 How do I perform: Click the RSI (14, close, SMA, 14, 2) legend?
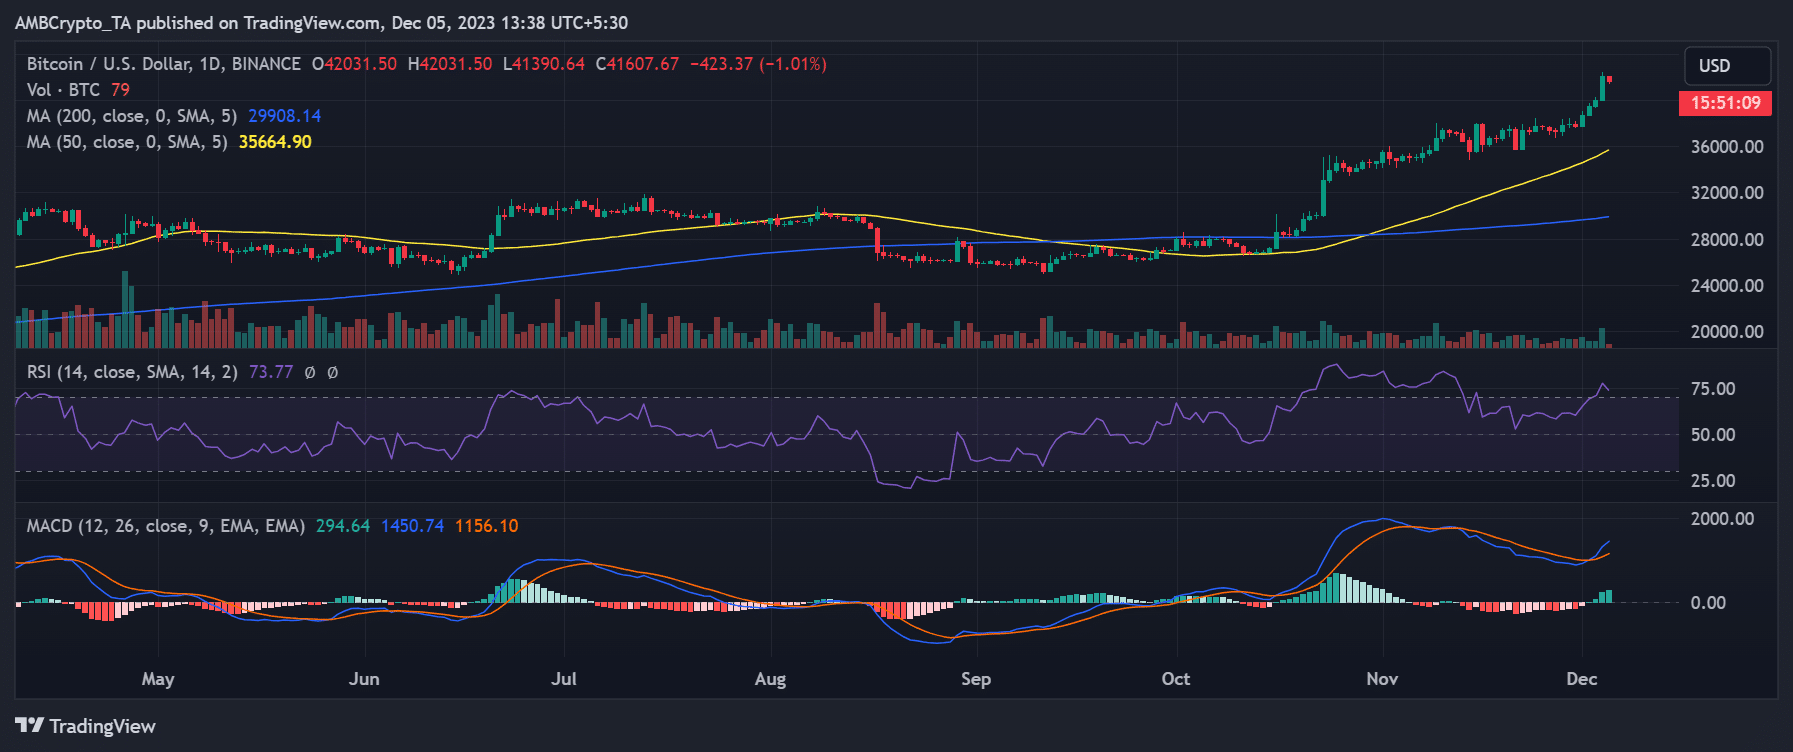(132, 372)
